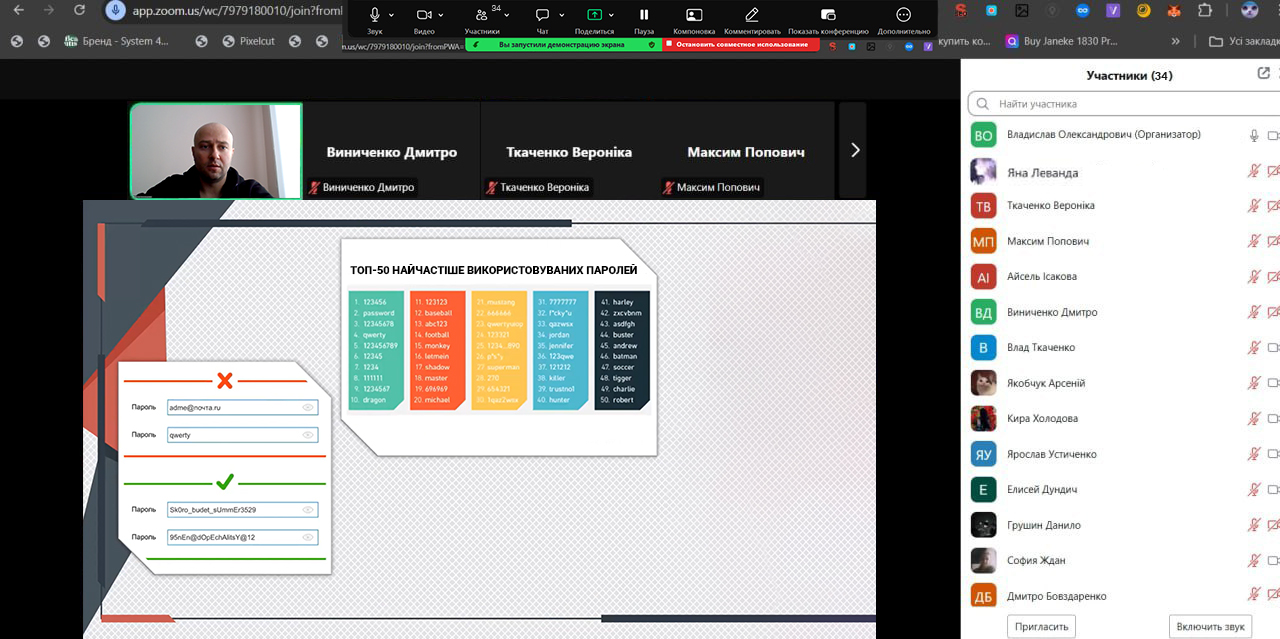Click the Видео camera icon
This screenshot has width=1280, height=639.
(424, 15)
